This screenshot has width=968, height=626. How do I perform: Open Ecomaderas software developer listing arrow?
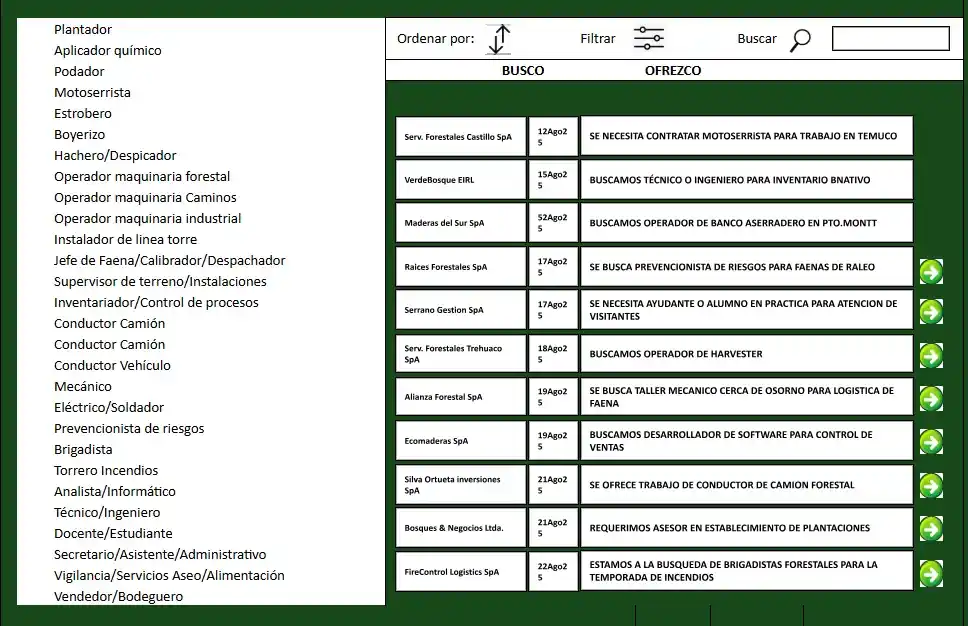pos(931,442)
